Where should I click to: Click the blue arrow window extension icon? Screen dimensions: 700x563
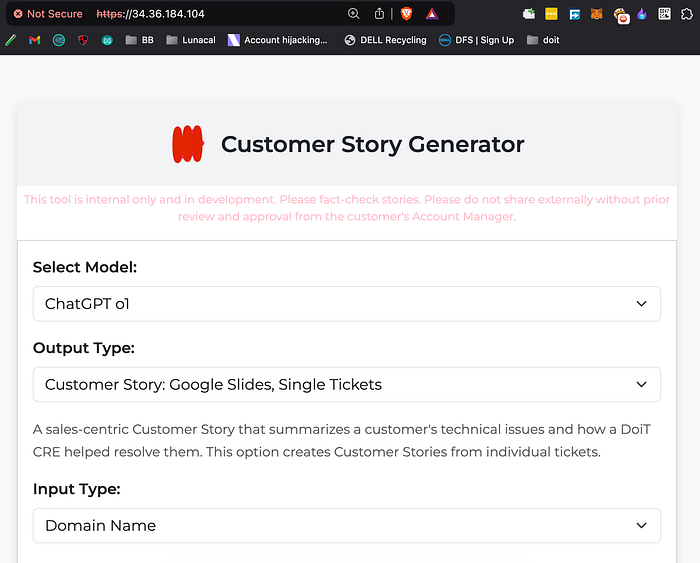point(575,14)
